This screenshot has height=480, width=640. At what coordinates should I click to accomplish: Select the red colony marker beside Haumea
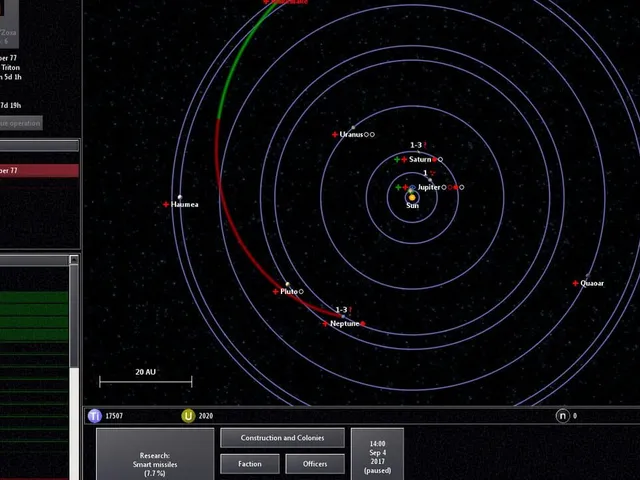tap(166, 204)
